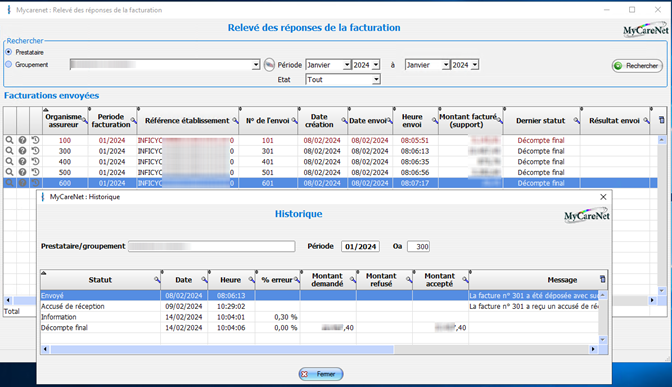
Task: Filter on Periode facturation column search icon
Action: [x=133, y=120]
